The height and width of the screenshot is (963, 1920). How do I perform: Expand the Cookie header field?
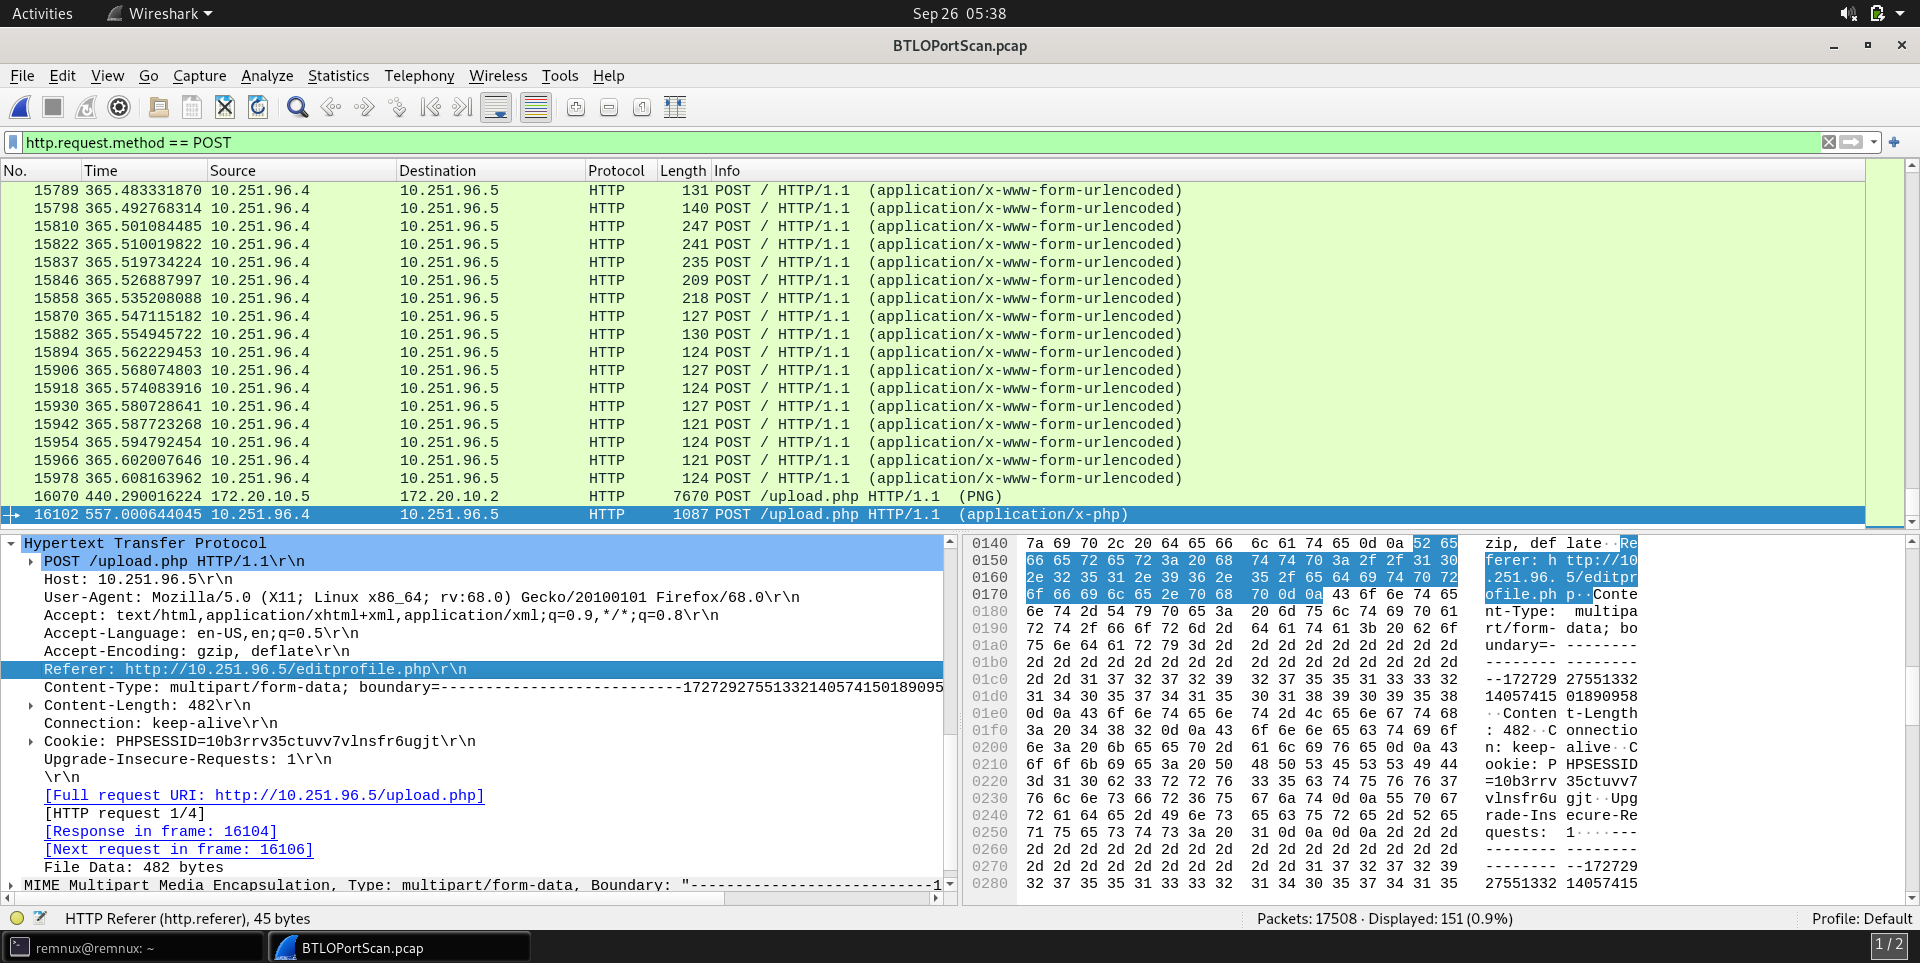(x=31, y=741)
